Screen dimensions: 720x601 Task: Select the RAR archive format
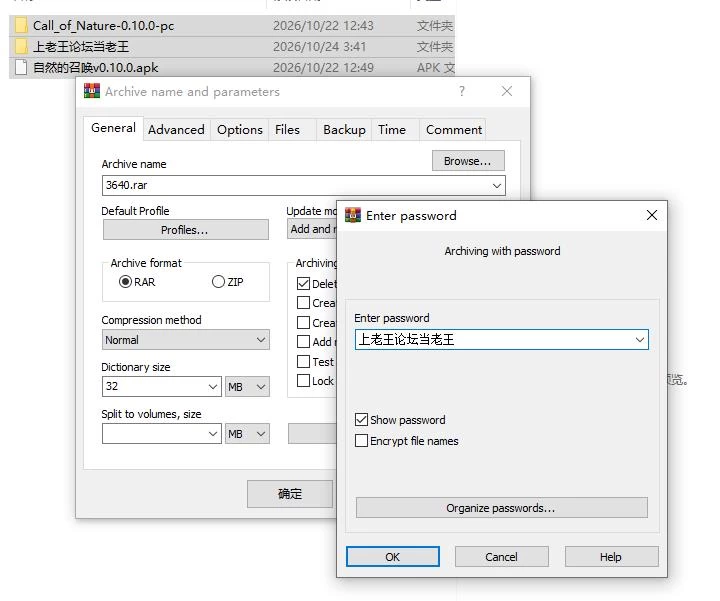click(125, 281)
